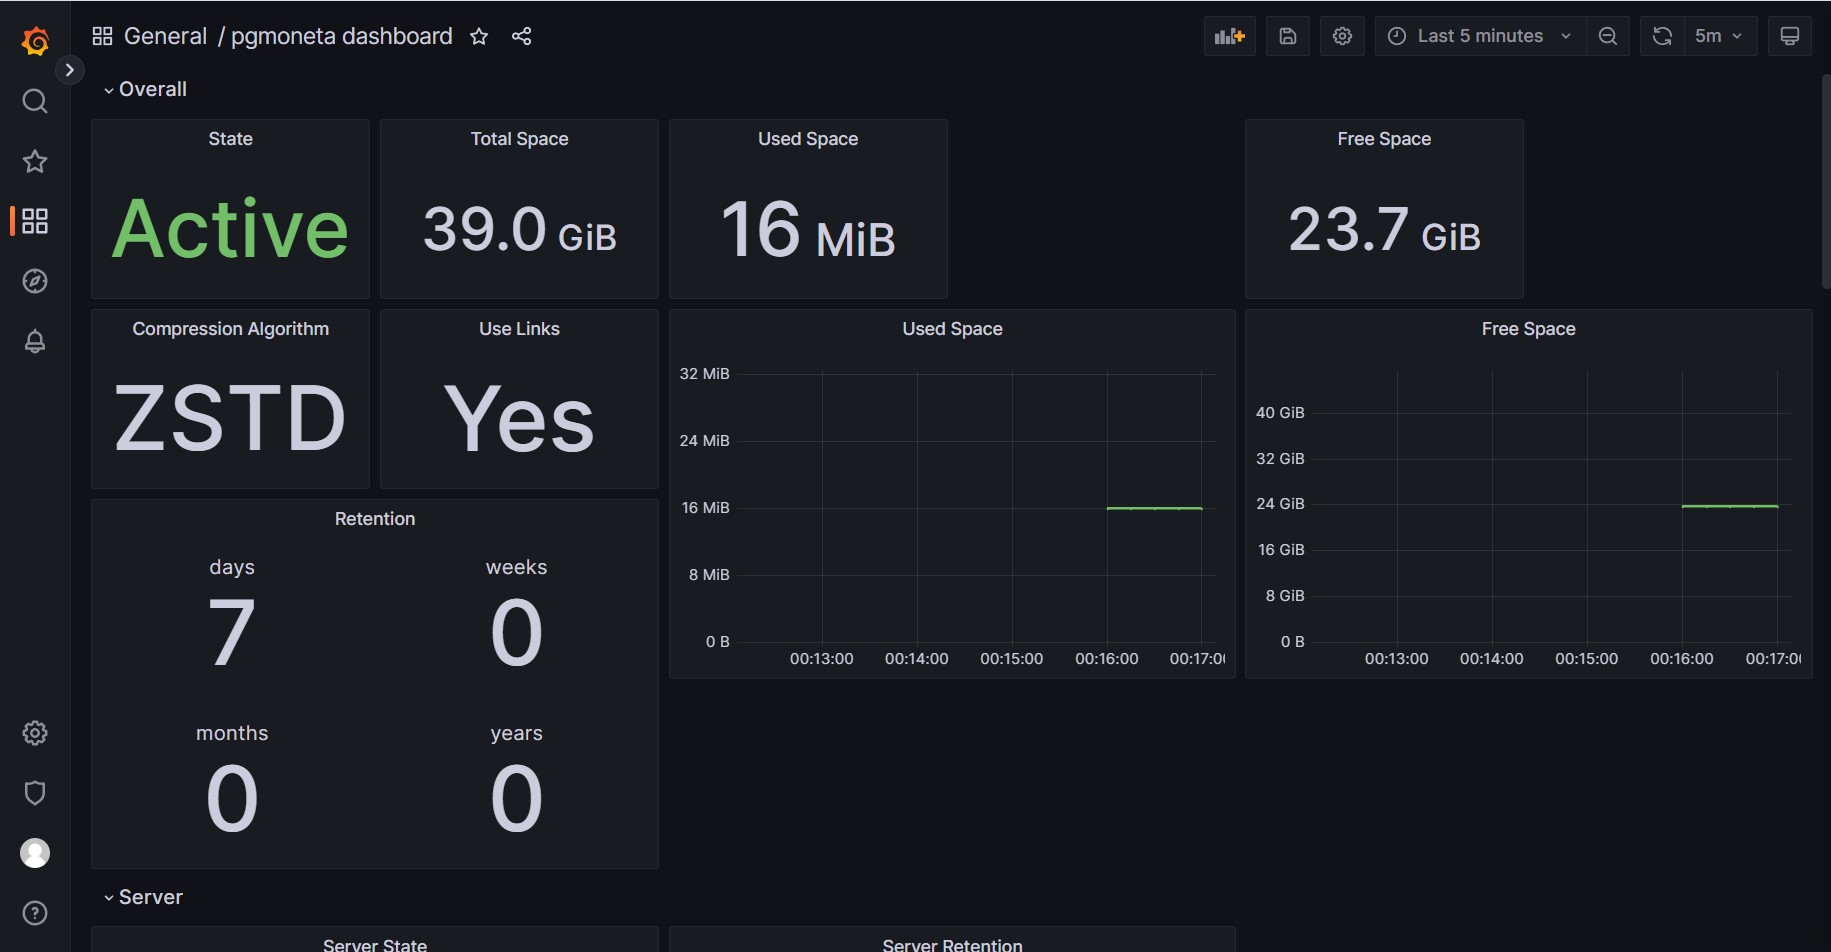This screenshot has width=1831, height=952.
Task: Click the Grafana logo home icon
Action: pos(35,41)
